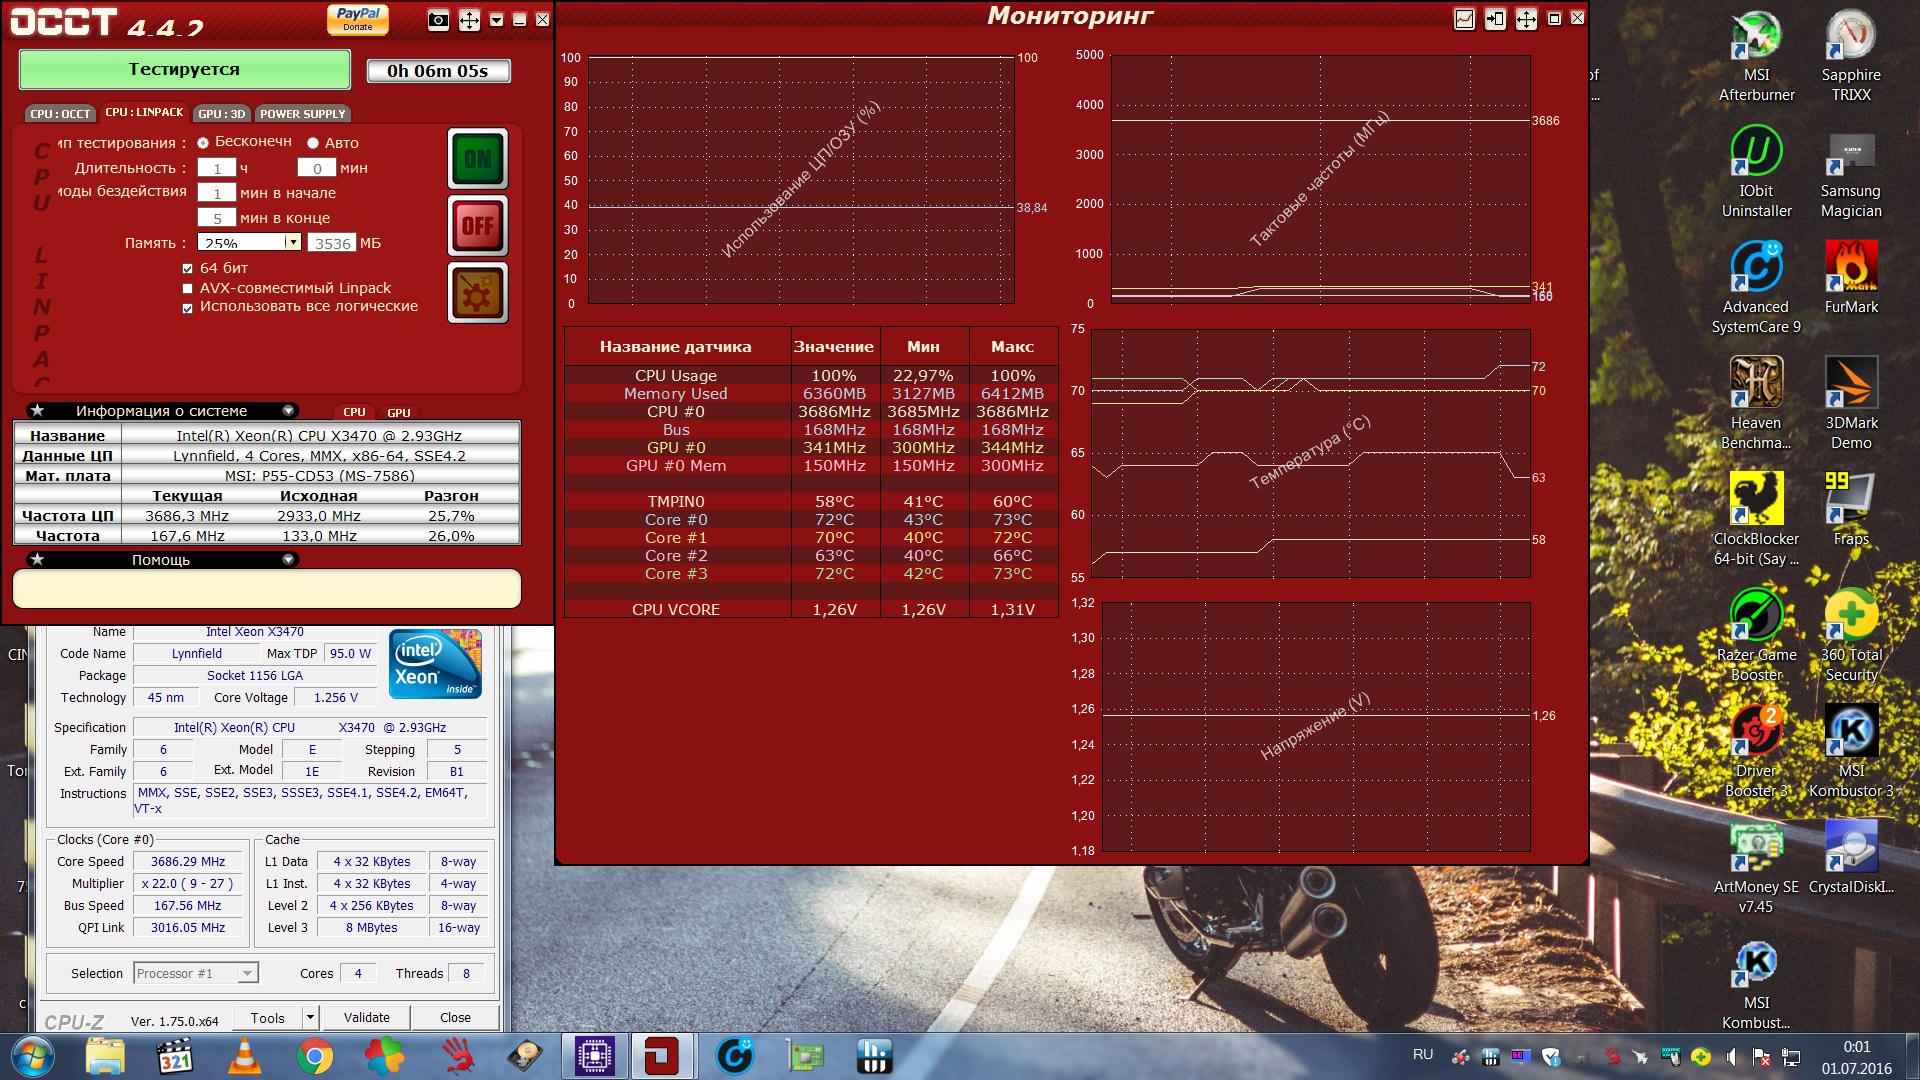Click the PayPal Donate button
This screenshot has height=1080, width=1920.
(357, 19)
